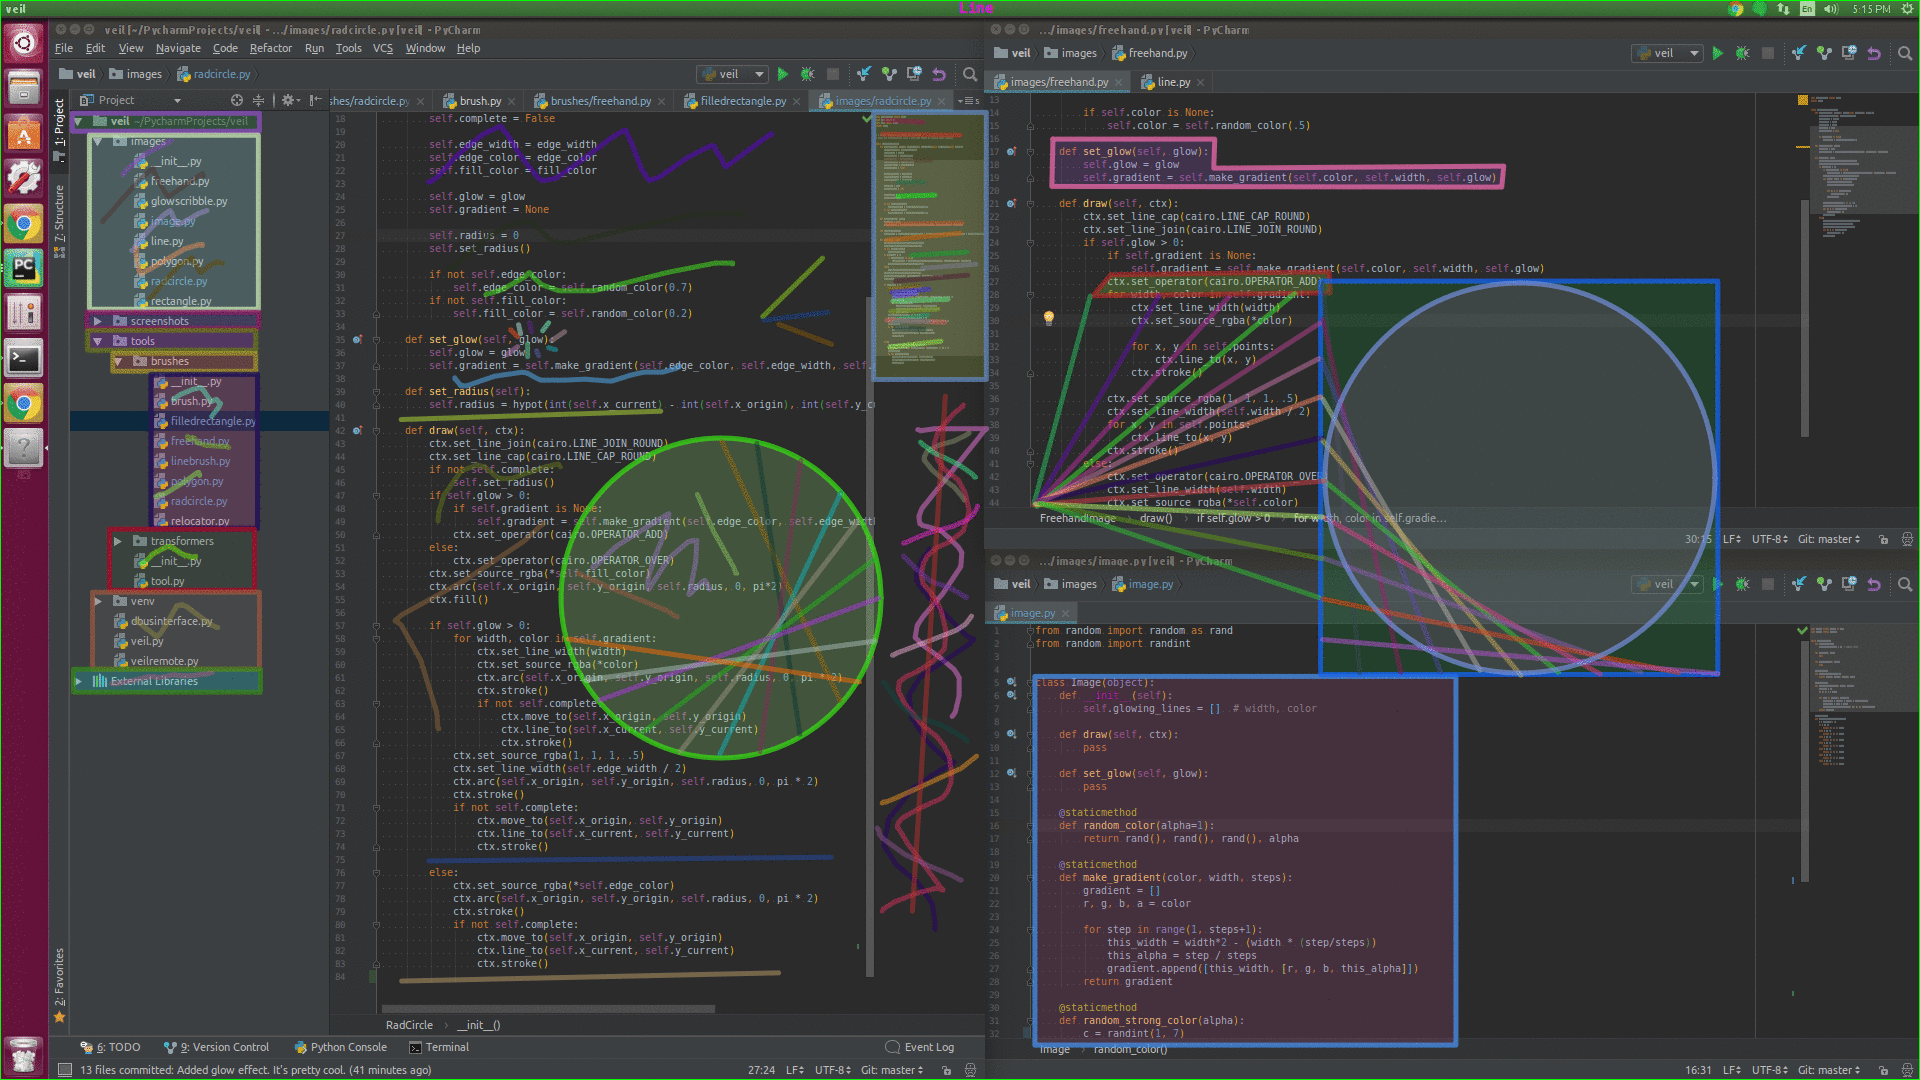
Task: Click the VCS revert arrow in the freehand.py window
Action: pos(1874,53)
